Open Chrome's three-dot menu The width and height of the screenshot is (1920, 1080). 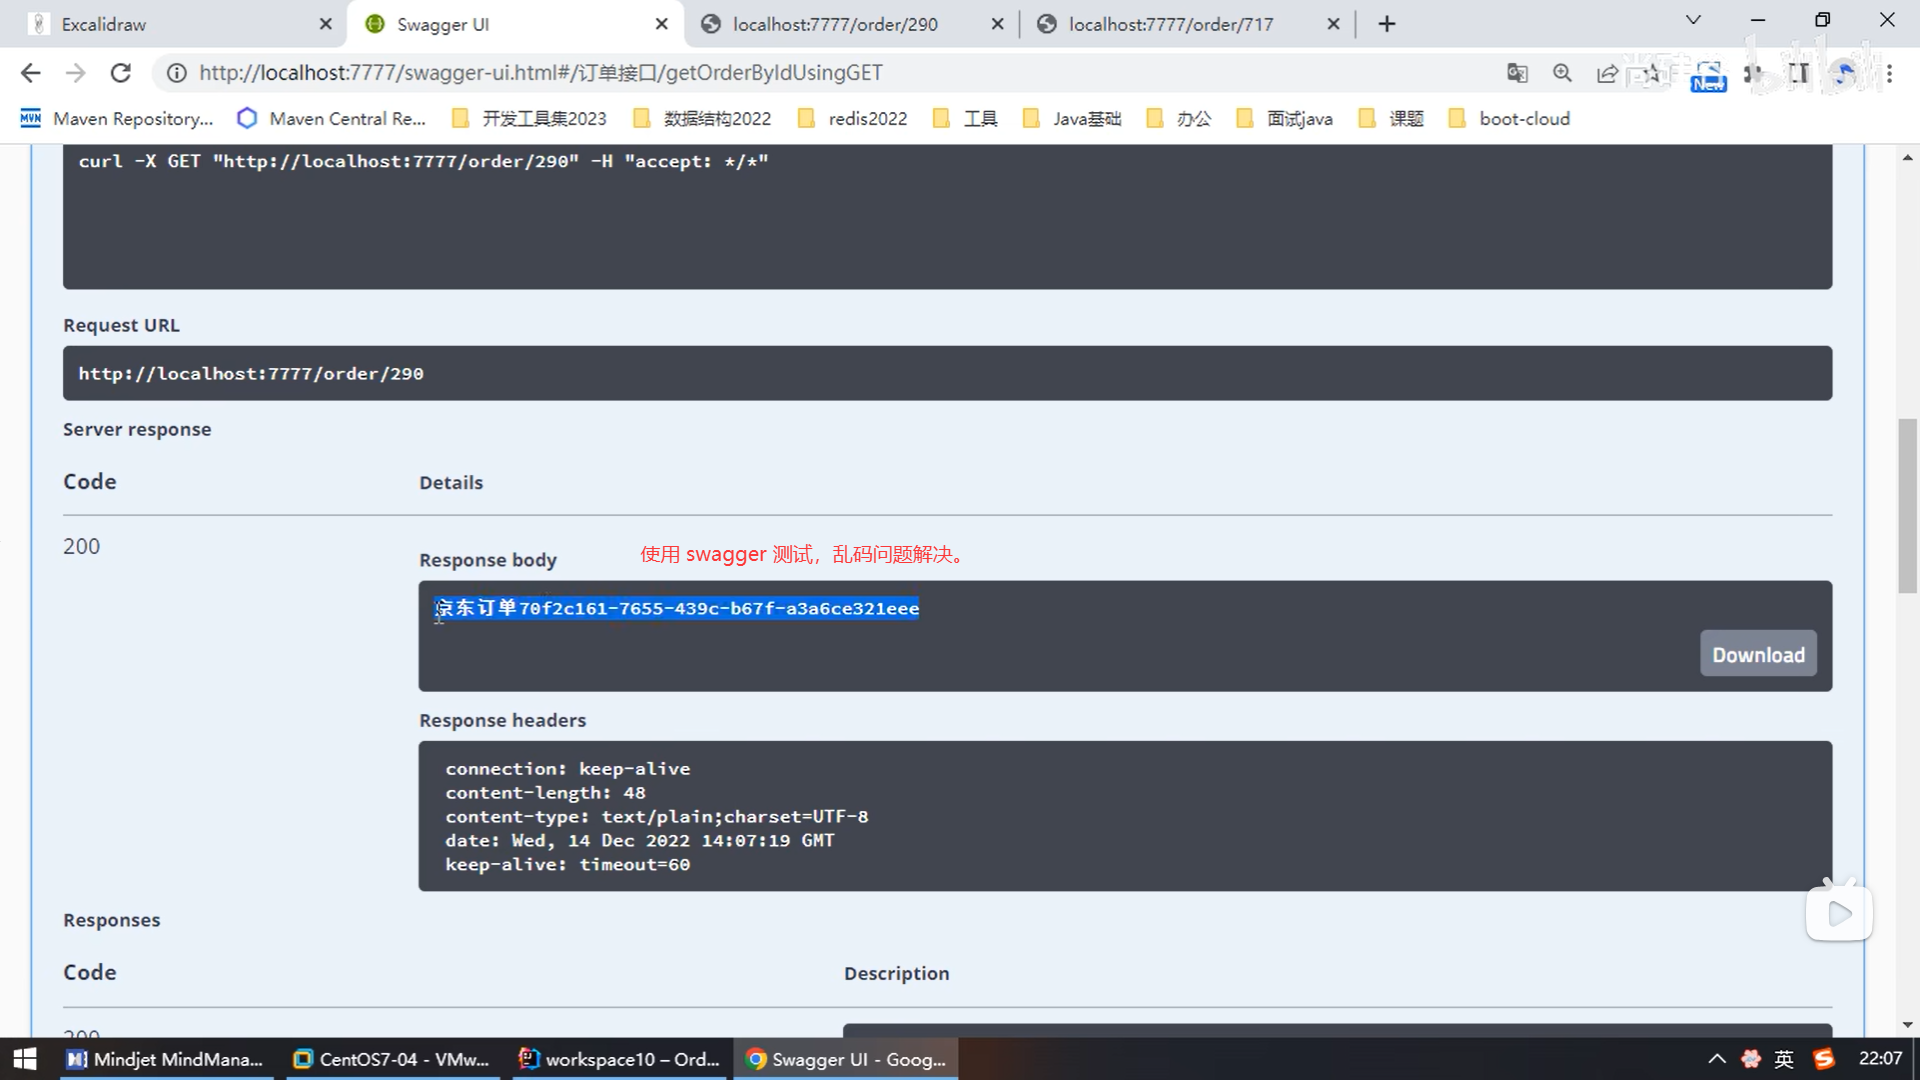coord(1889,73)
